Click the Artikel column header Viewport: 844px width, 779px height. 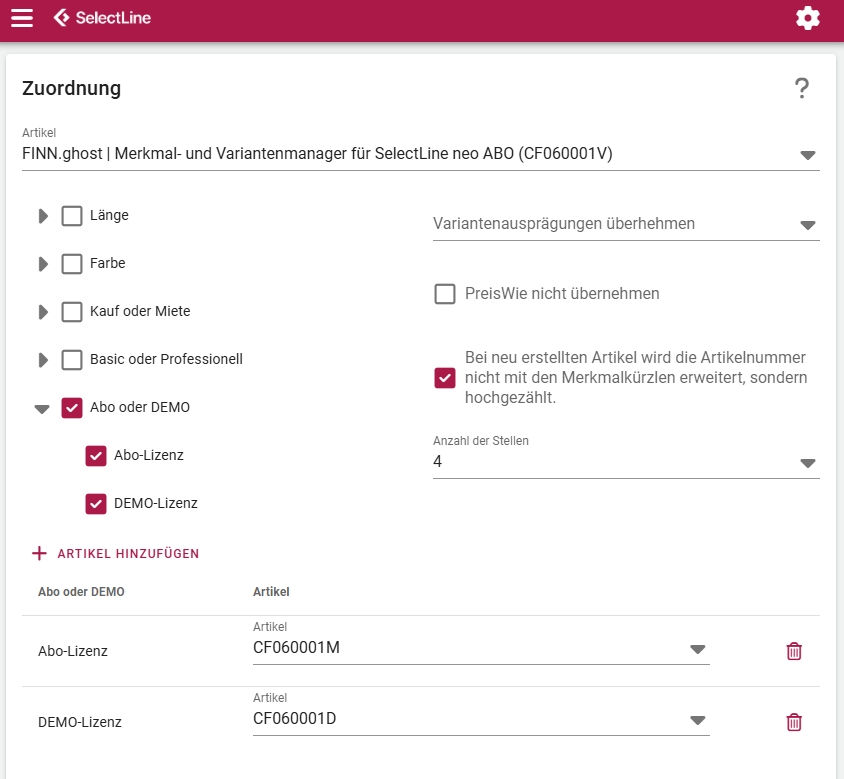pyautogui.click(x=271, y=592)
